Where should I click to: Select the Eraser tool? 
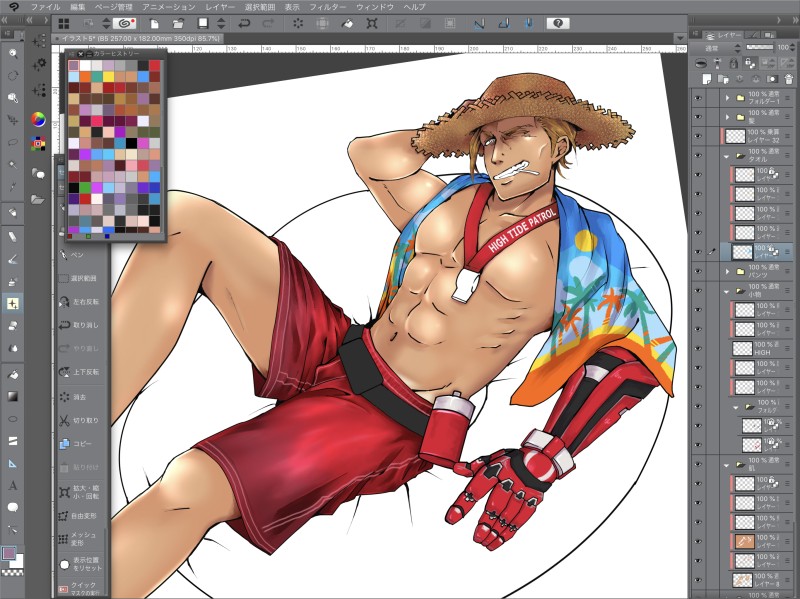(x=13, y=326)
